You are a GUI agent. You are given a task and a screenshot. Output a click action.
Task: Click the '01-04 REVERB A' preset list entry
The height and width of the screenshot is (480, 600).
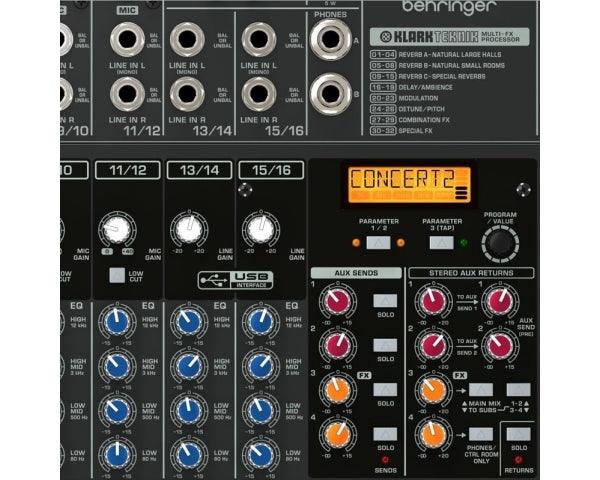(x=435, y=55)
